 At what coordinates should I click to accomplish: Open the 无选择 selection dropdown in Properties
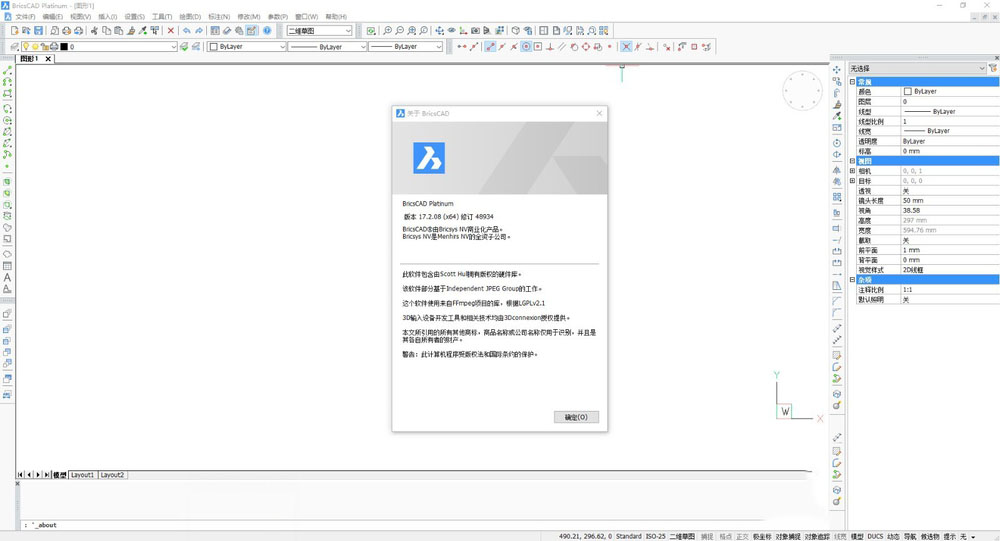click(917, 68)
